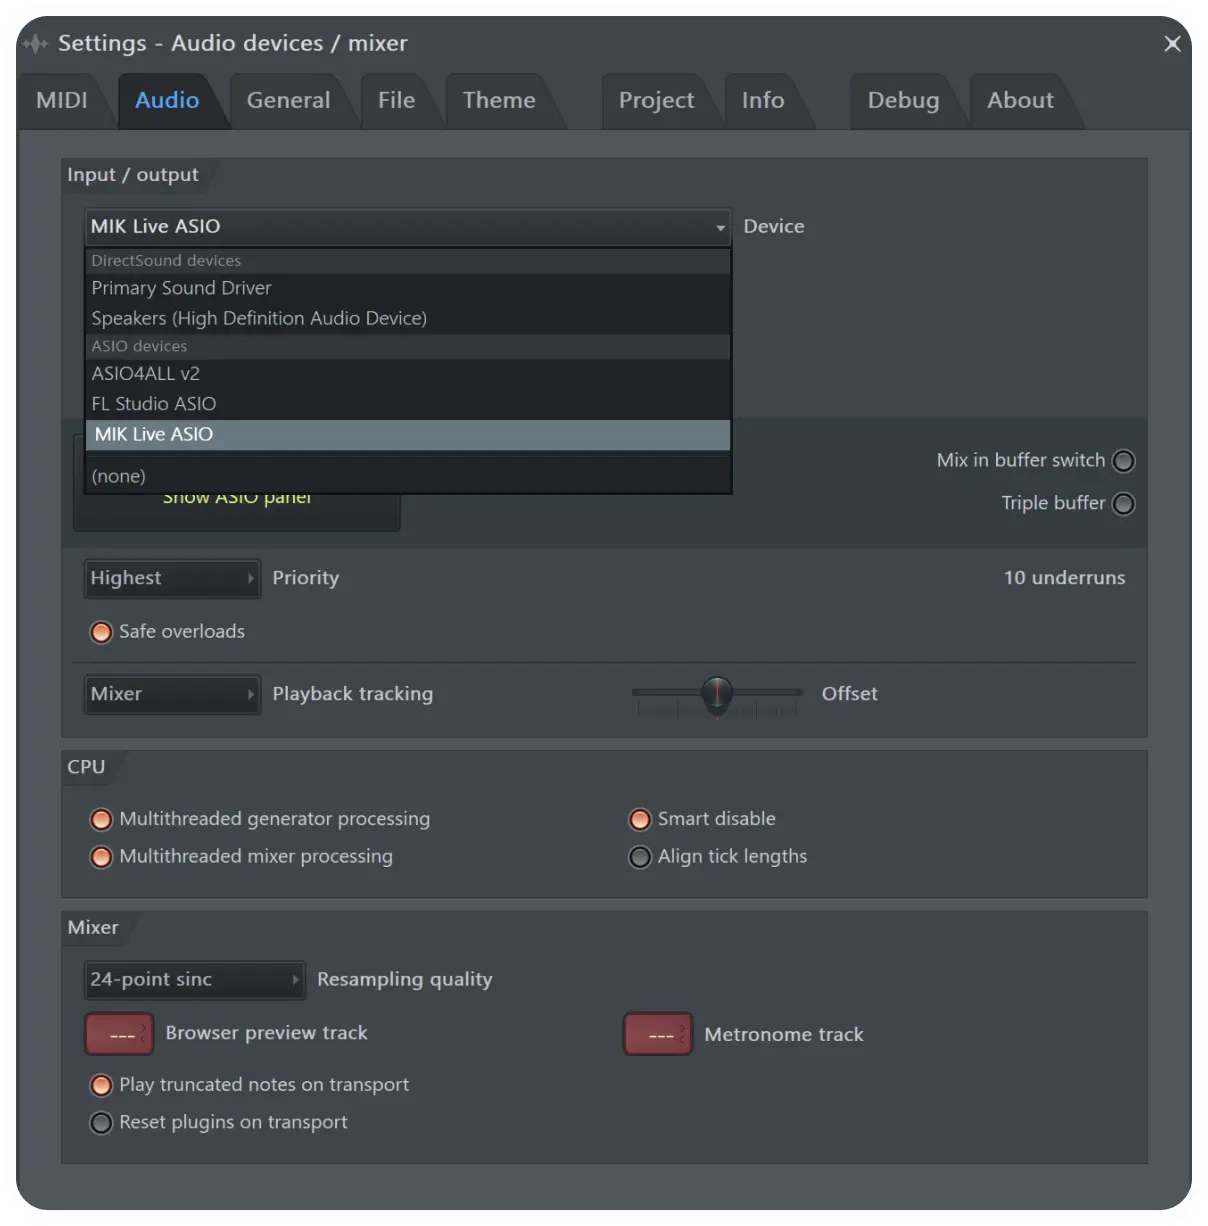Click the Browser preview track selector
1208x1226 pixels.
(x=119, y=1035)
